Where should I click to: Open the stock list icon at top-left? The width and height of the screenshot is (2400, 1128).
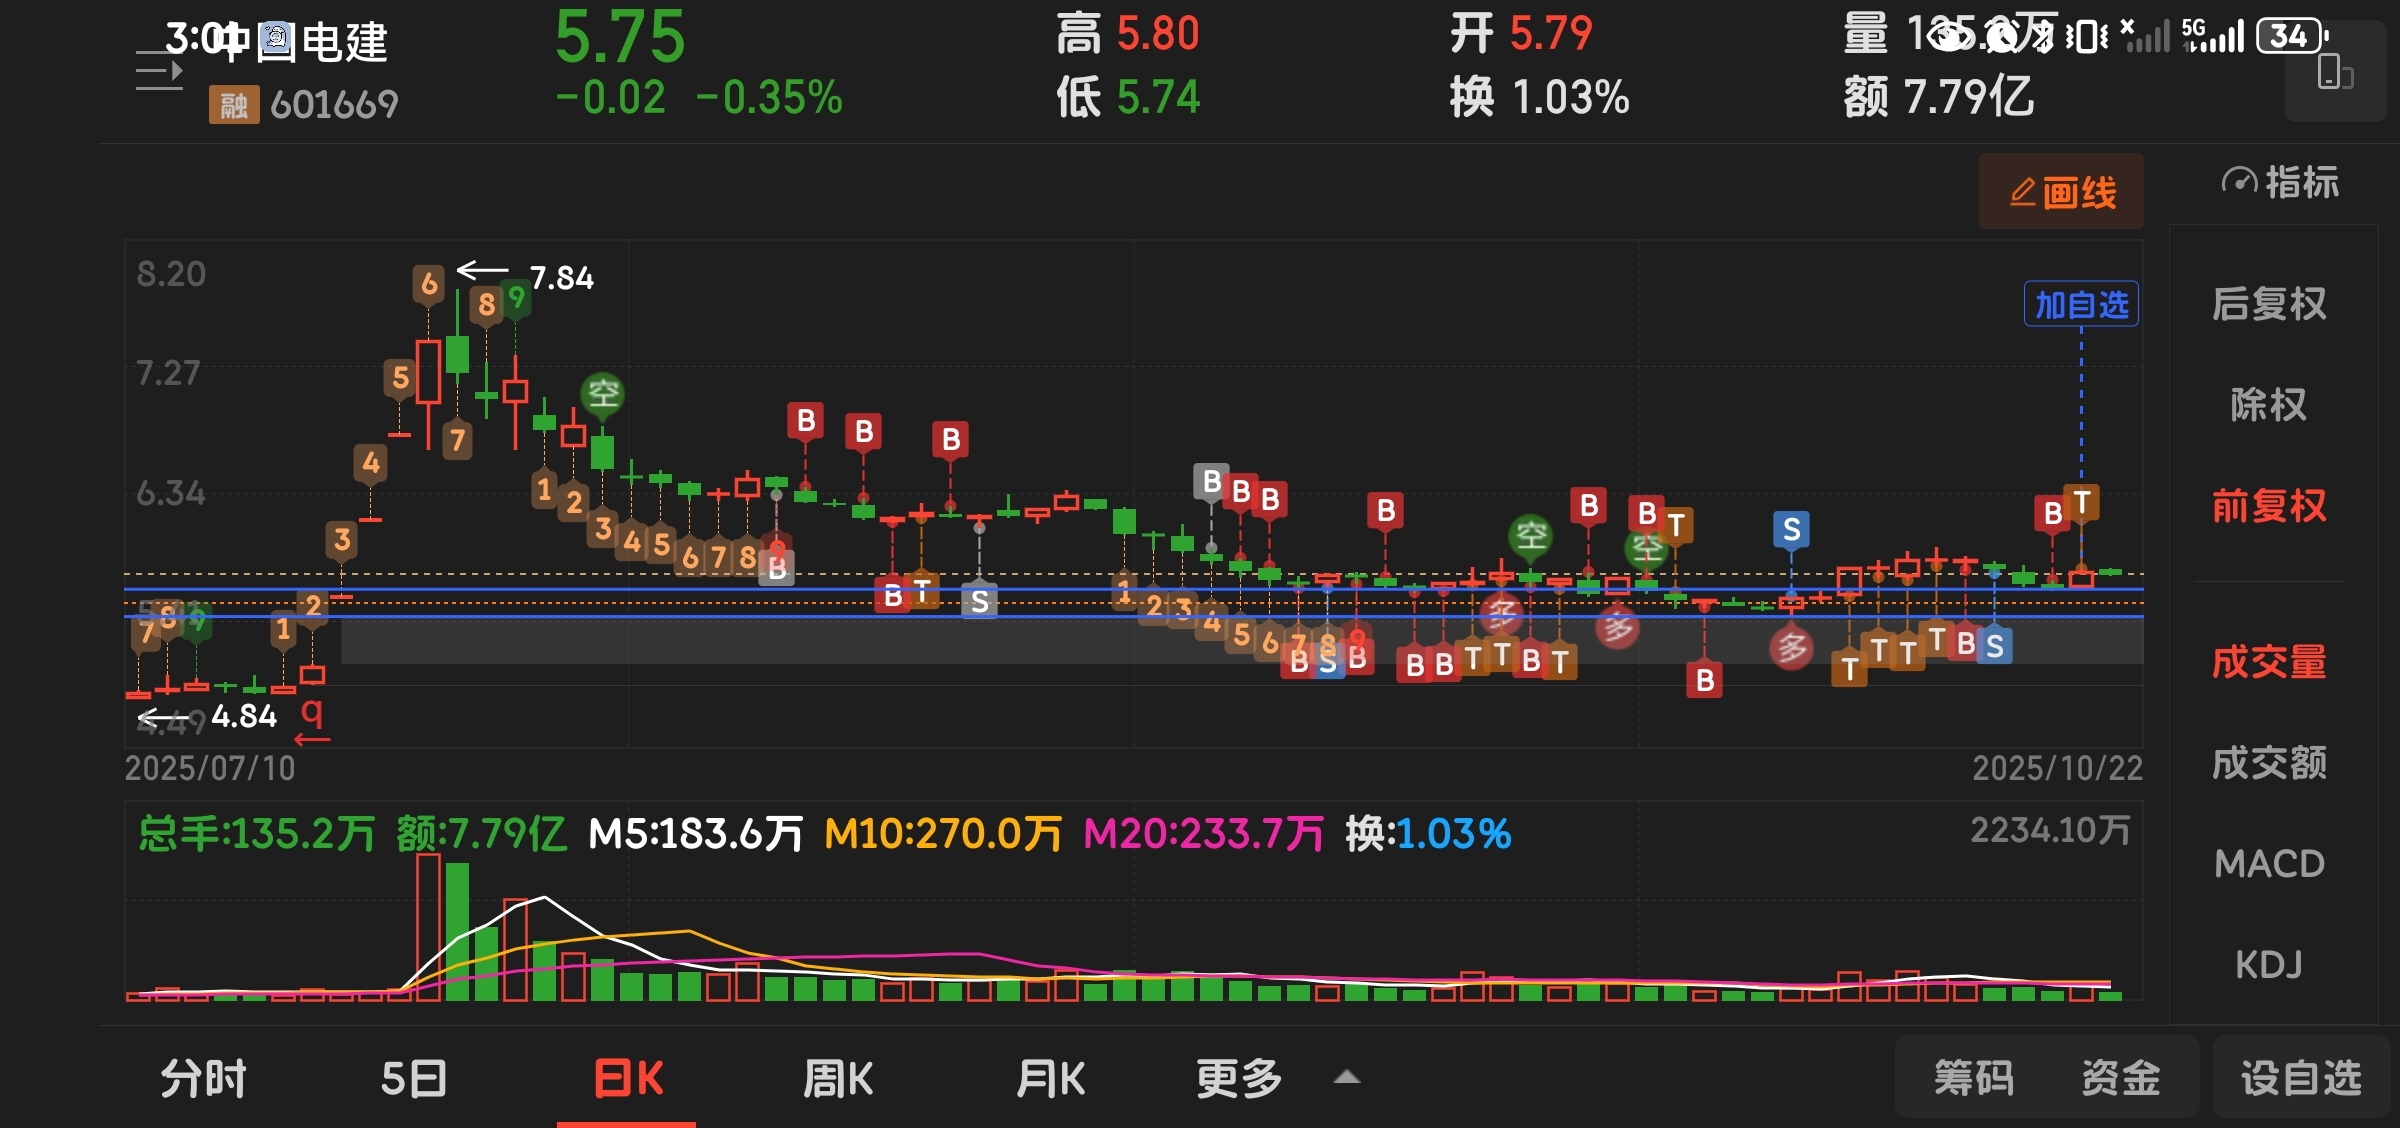(x=159, y=72)
